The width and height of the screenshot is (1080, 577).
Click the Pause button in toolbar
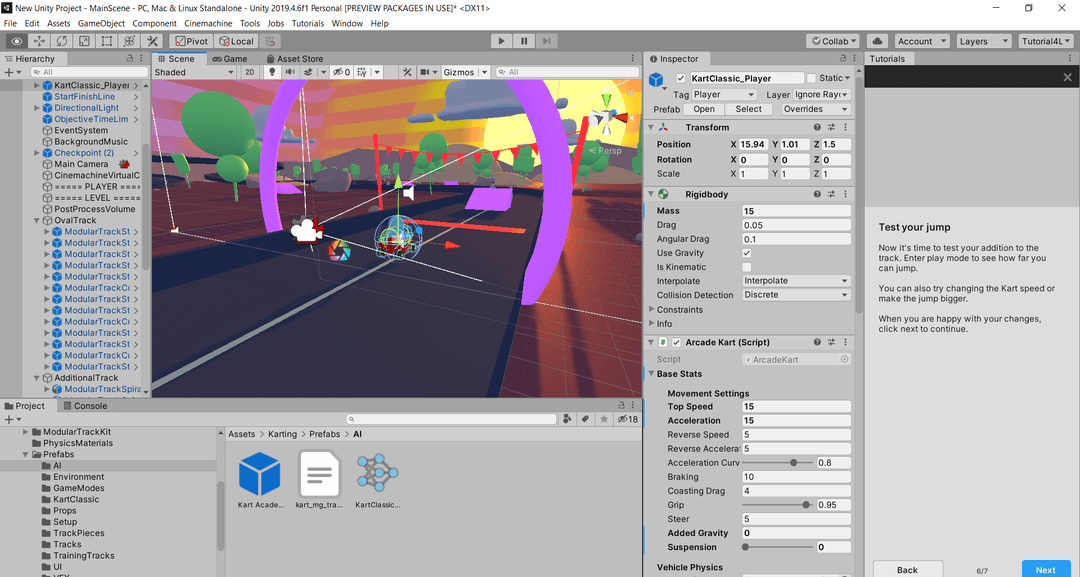pyautogui.click(x=524, y=41)
